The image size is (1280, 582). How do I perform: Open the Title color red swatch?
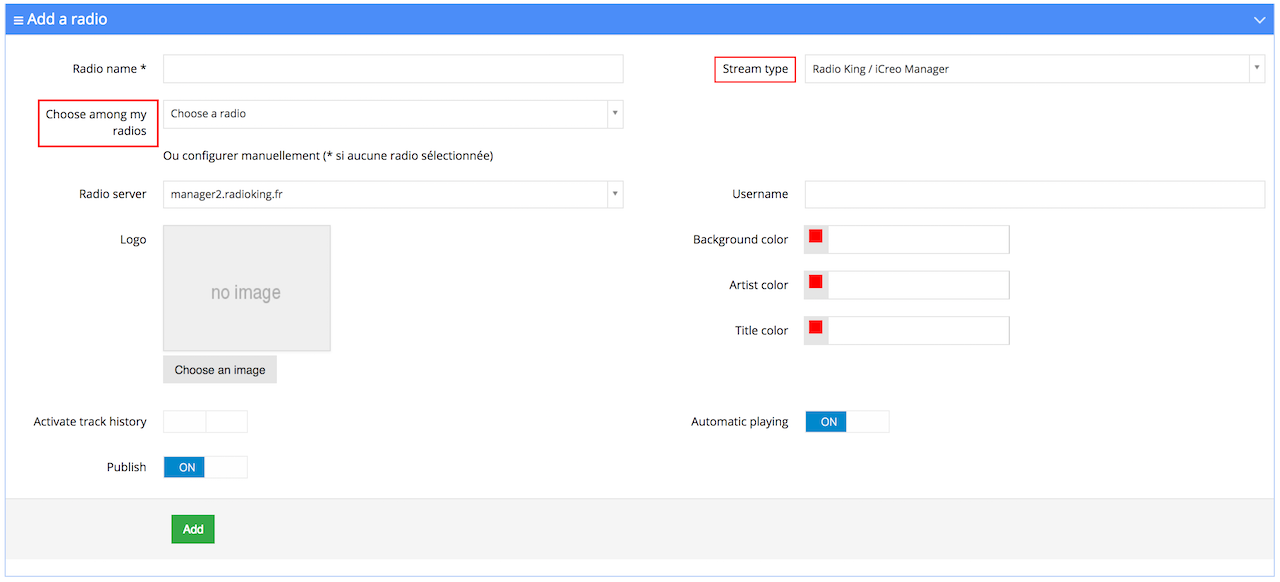(x=815, y=328)
